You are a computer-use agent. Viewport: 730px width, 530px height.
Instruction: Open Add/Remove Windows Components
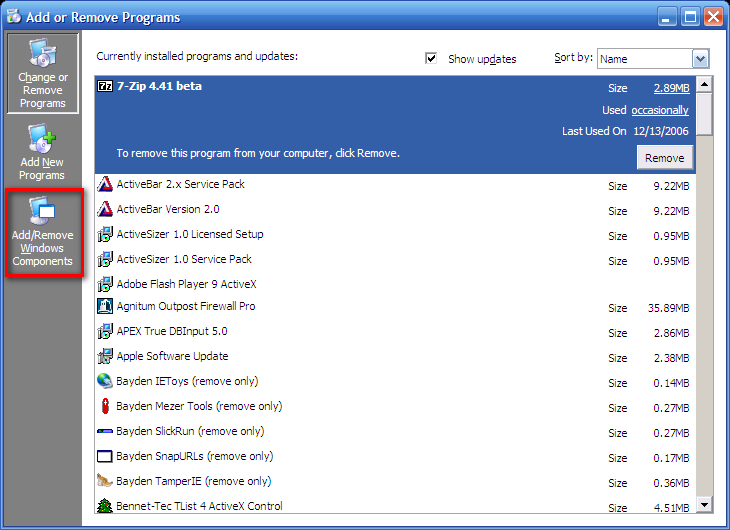[42, 234]
